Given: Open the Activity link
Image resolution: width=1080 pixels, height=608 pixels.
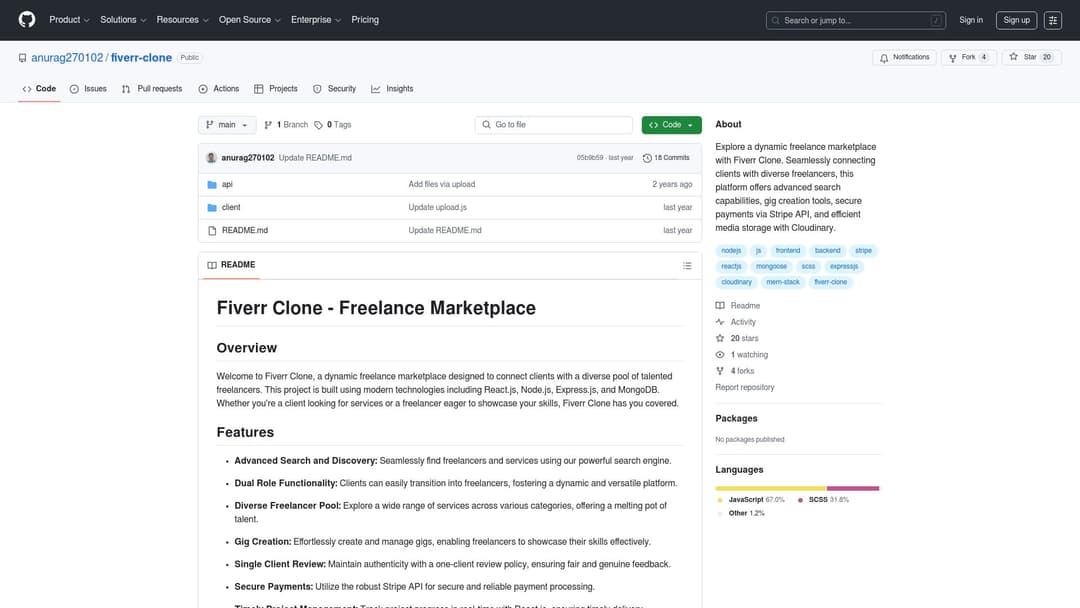Looking at the screenshot, I should [x=736, y=322].
